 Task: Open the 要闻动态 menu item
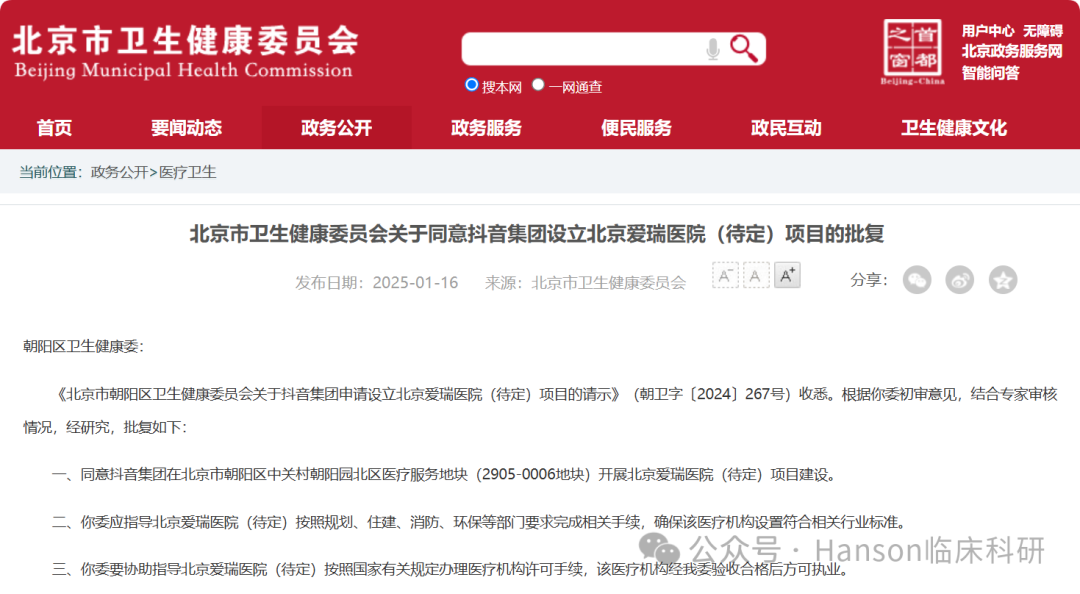click(187, 128)
